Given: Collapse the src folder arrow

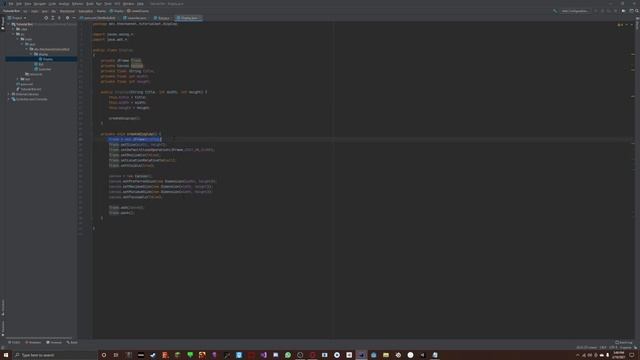Looking at the screenshot, I should tap(13, 34).
